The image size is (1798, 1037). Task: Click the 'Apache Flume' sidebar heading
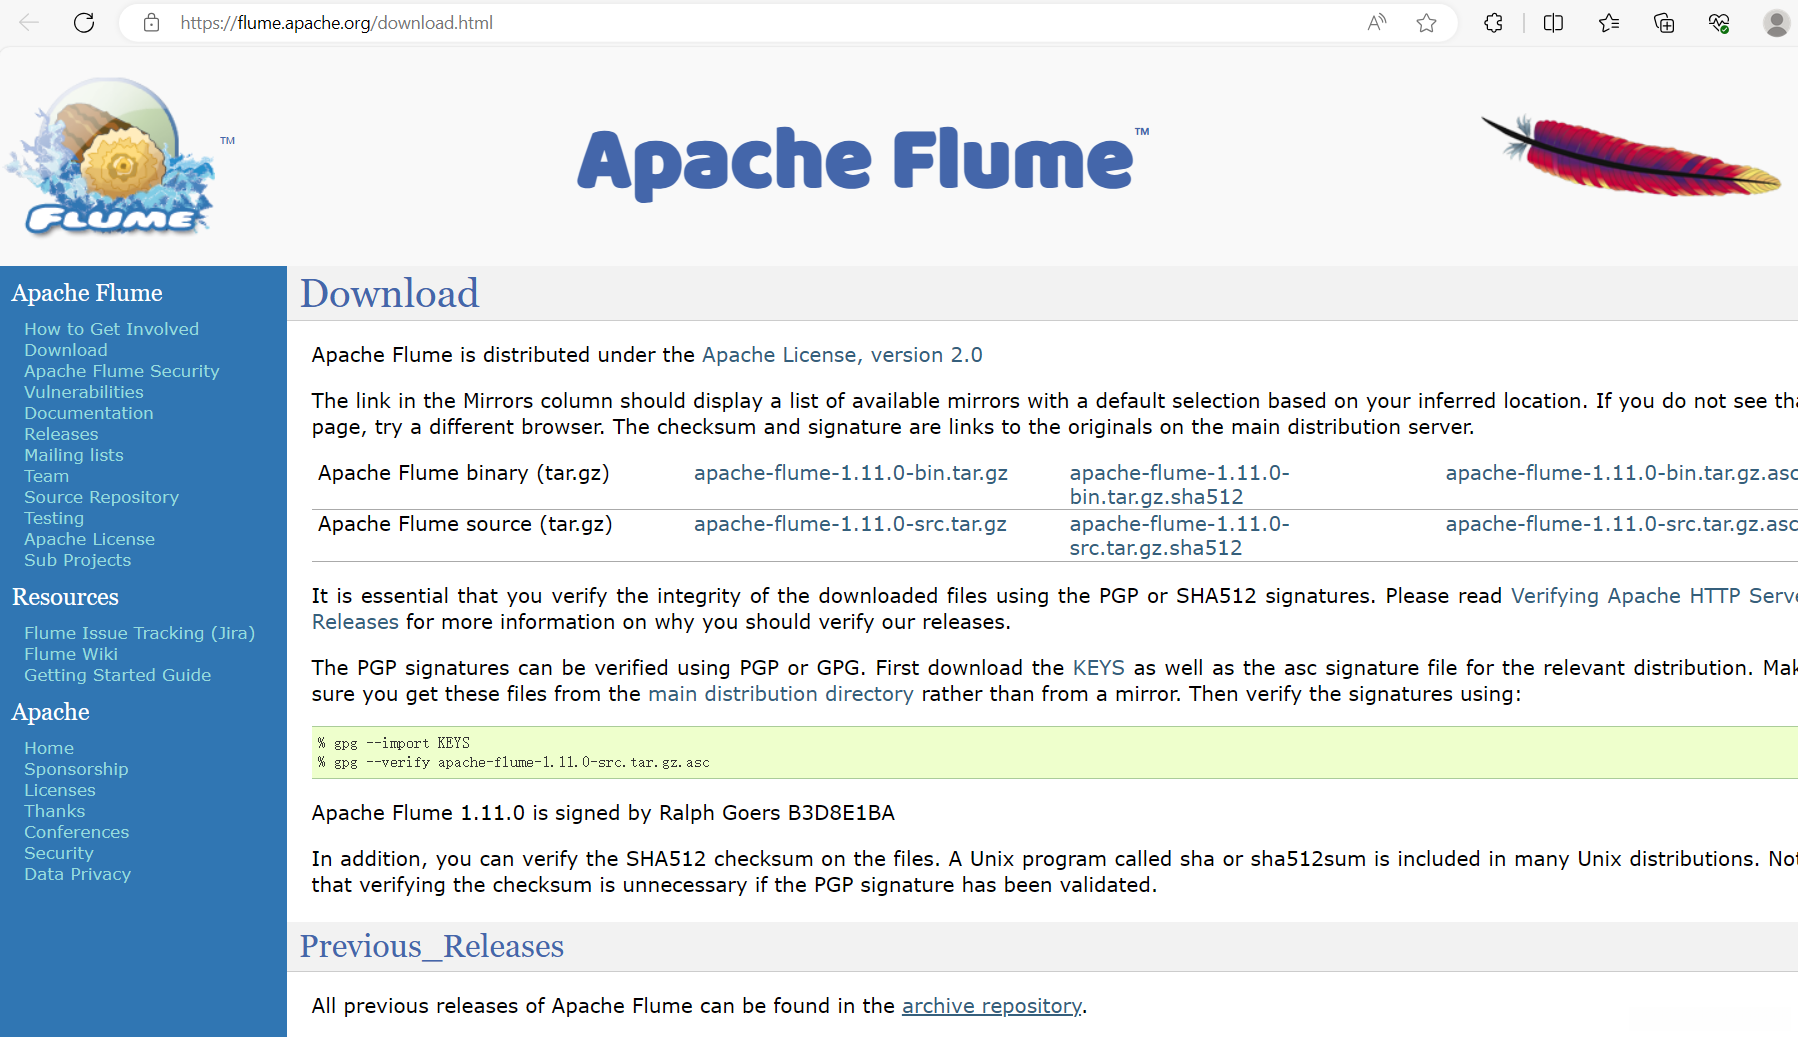[87, 293]
